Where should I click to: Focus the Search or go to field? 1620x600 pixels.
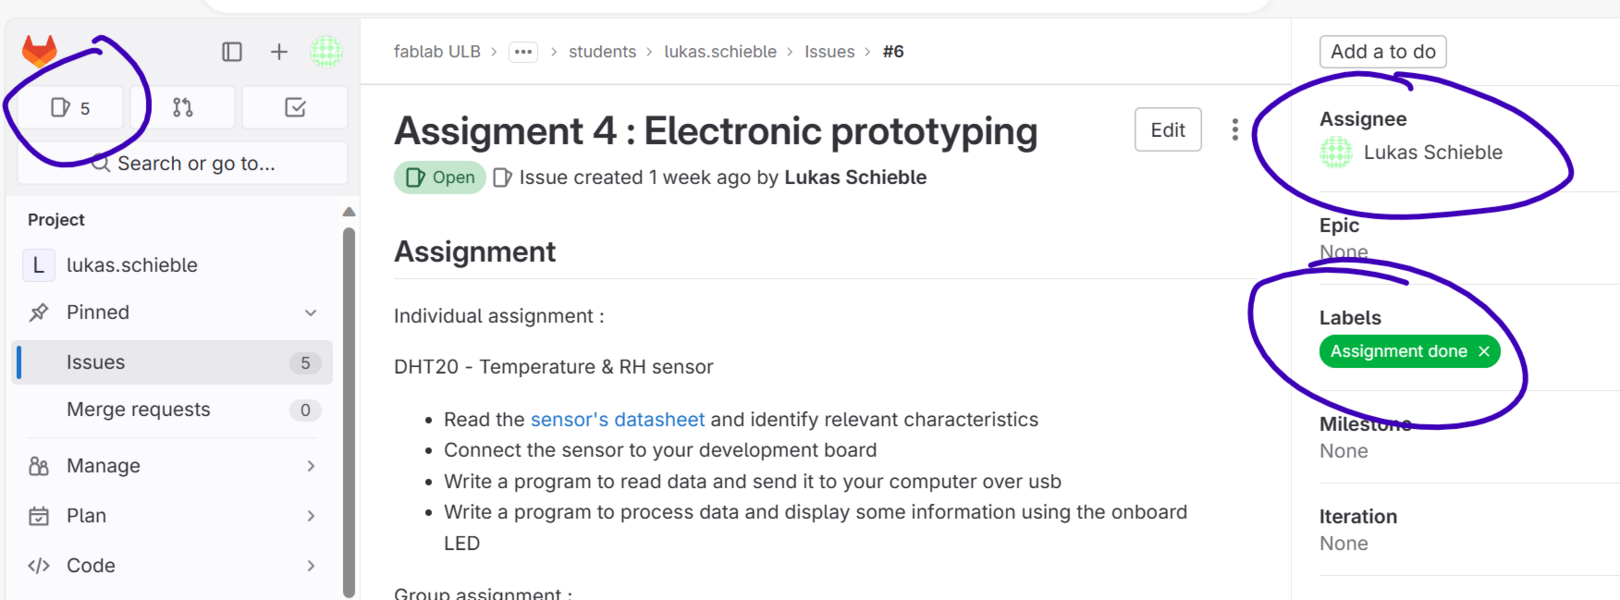tap(183, 163)
